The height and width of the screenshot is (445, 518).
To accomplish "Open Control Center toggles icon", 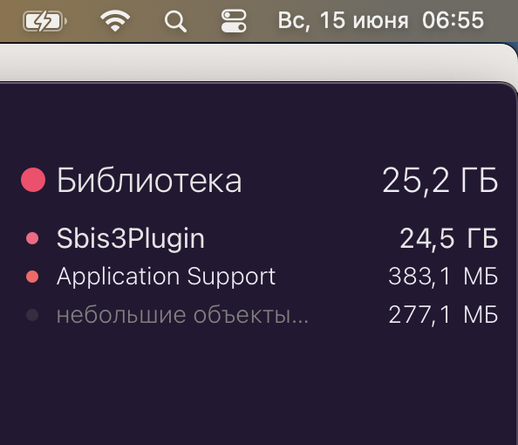I will tap(234, 21).
